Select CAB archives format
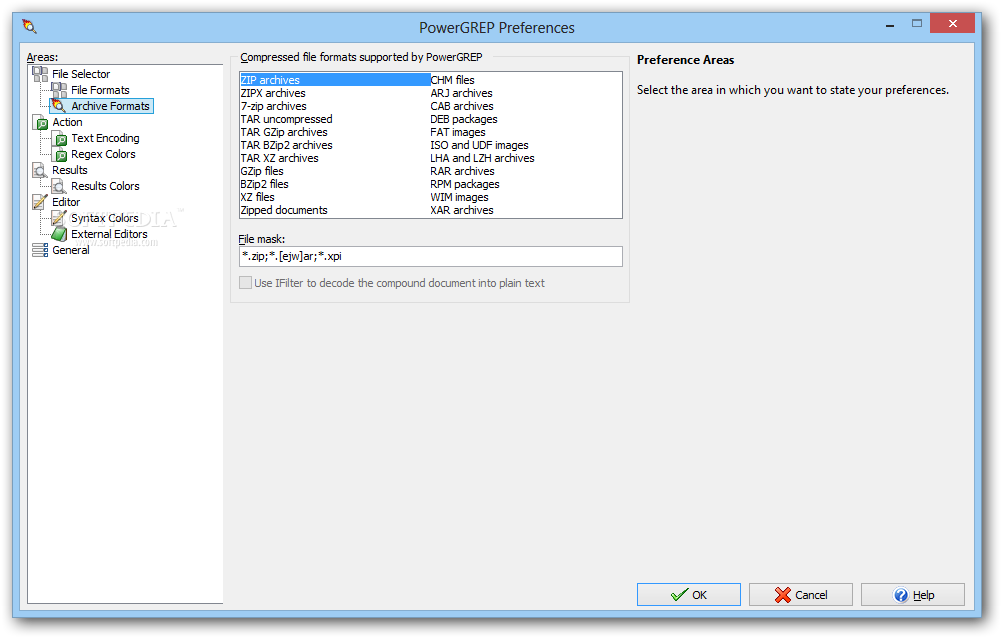The height and width of the screenshot is (638, 1002). pos(462,106)
